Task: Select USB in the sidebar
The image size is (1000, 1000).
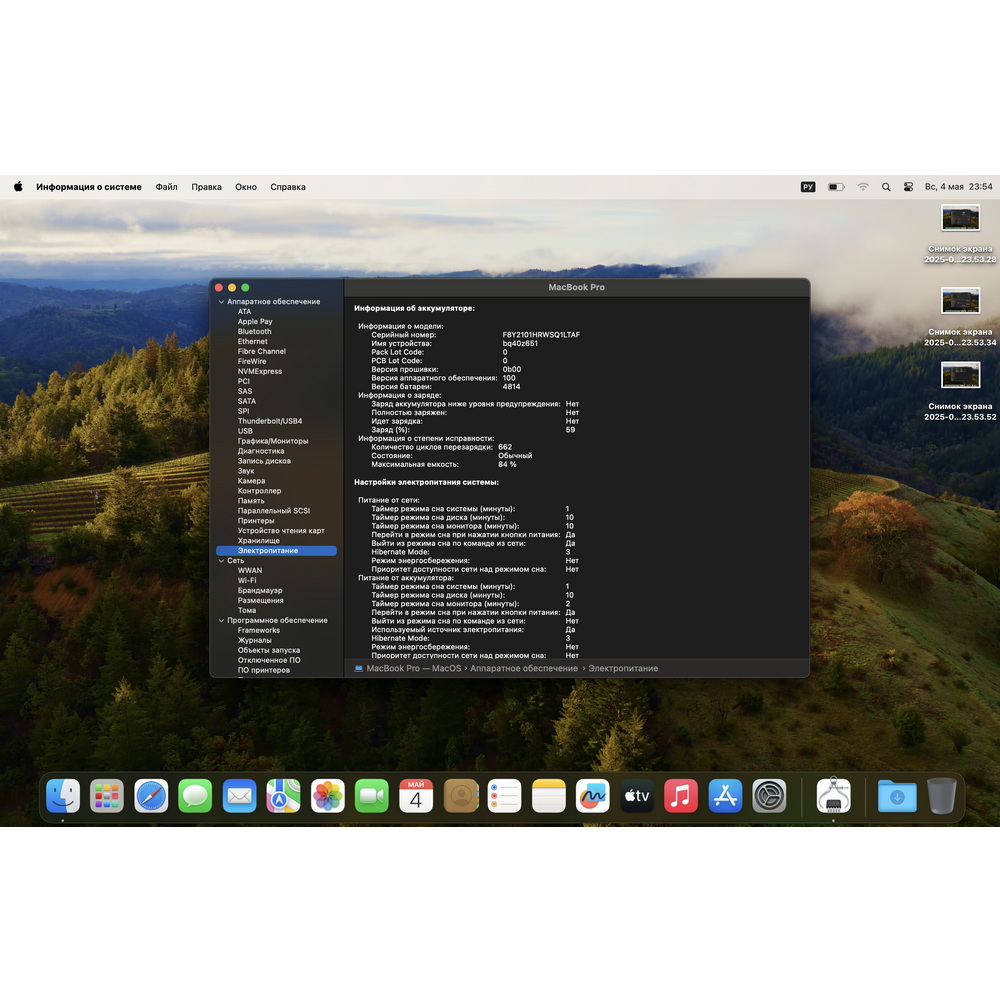Action: [245, 431]
